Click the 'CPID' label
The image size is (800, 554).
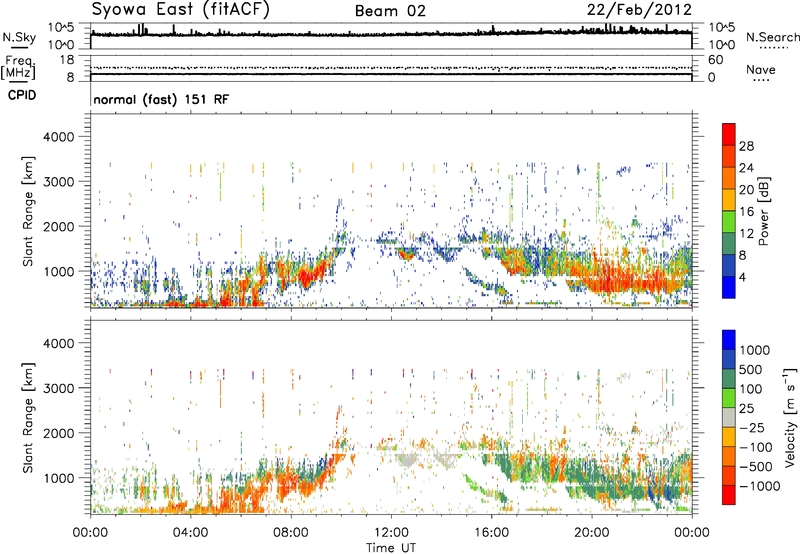pyautogui.click(x=22, y=95)
